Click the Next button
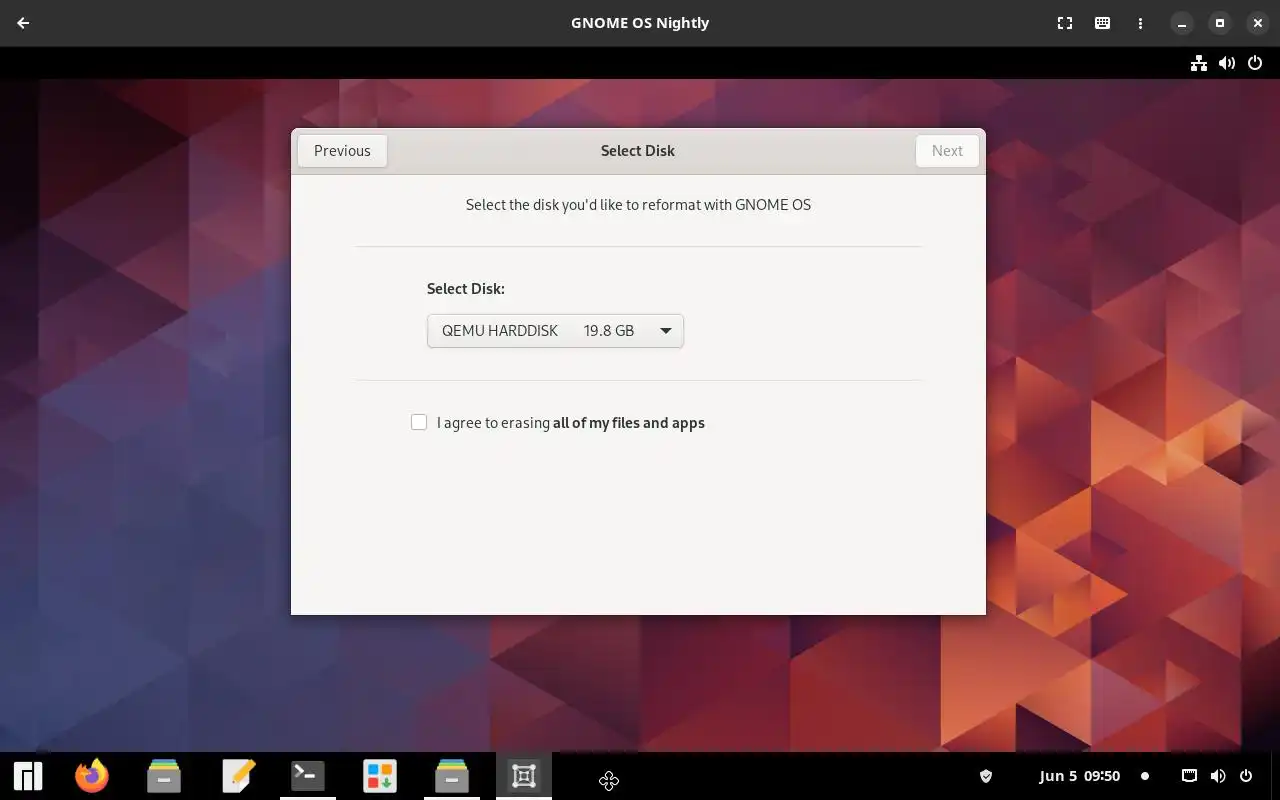 [x=947, y=151]
